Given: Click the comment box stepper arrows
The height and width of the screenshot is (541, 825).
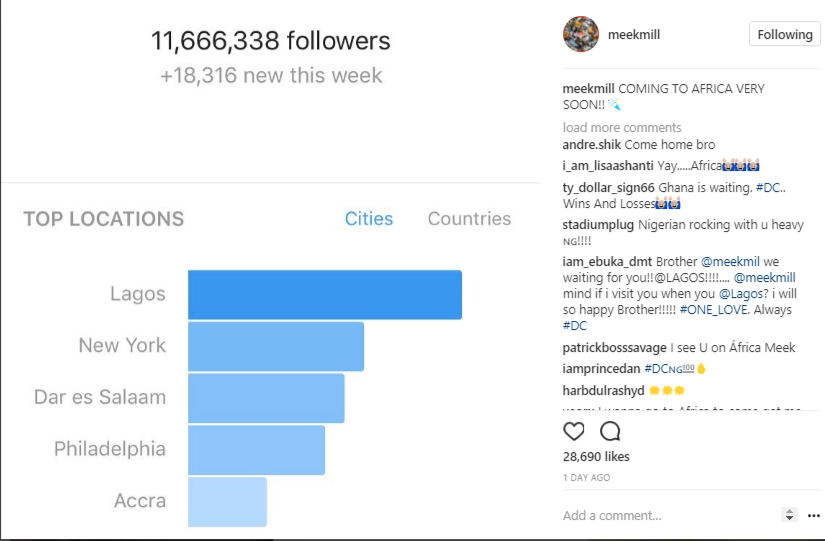Looking at the screenshot, I should tap(789, 515).
